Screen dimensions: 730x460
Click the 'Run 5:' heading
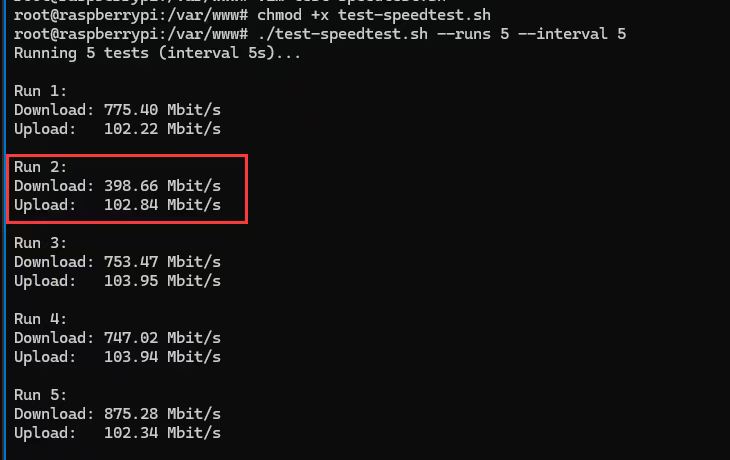coord(41,395)
